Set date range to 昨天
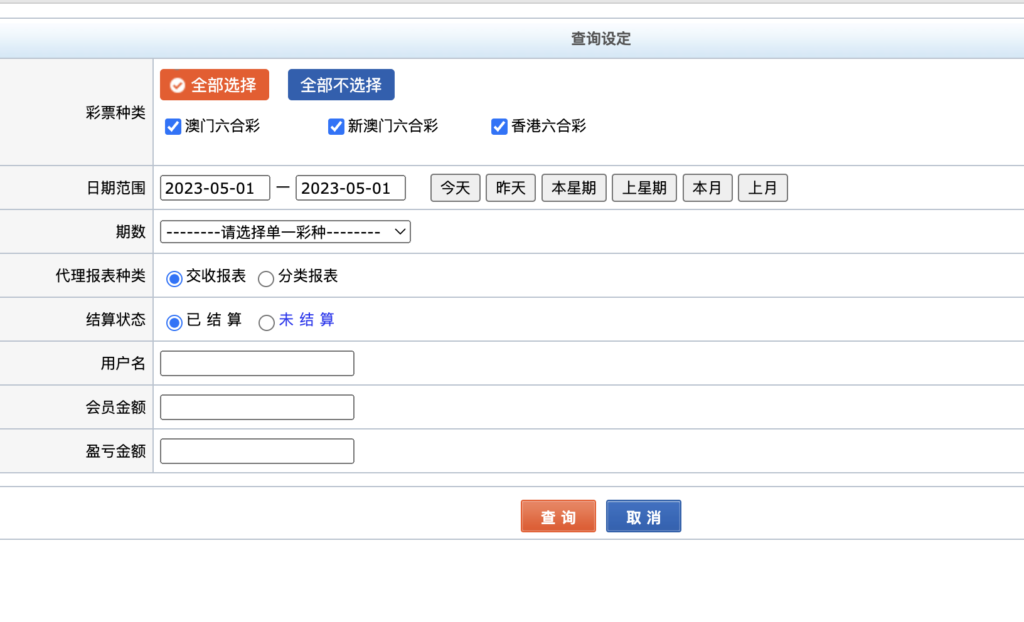Image resolution: width=1024 pixels, height=622 pixels. 511,188
